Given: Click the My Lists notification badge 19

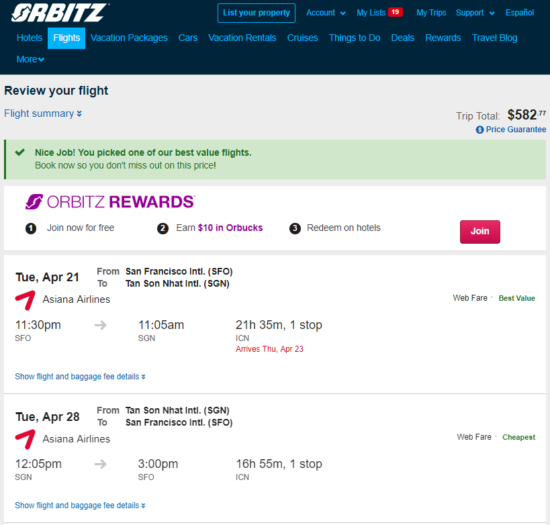Looking at the screenshot, I should click(x=395, y=12).
